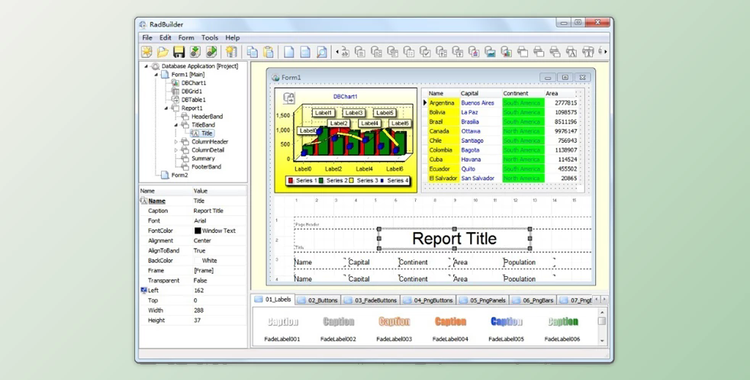Select the Report Title element in designer
750x380 pixels.
tap(454, 239)
